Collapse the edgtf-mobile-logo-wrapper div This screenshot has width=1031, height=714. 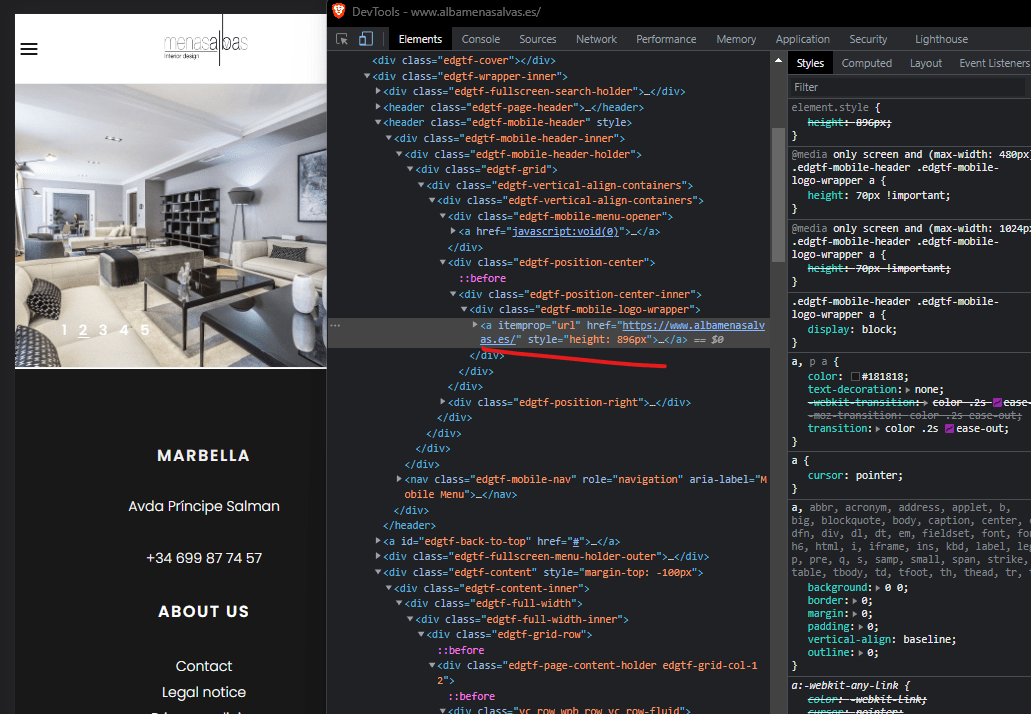click(x=464, y=309)
